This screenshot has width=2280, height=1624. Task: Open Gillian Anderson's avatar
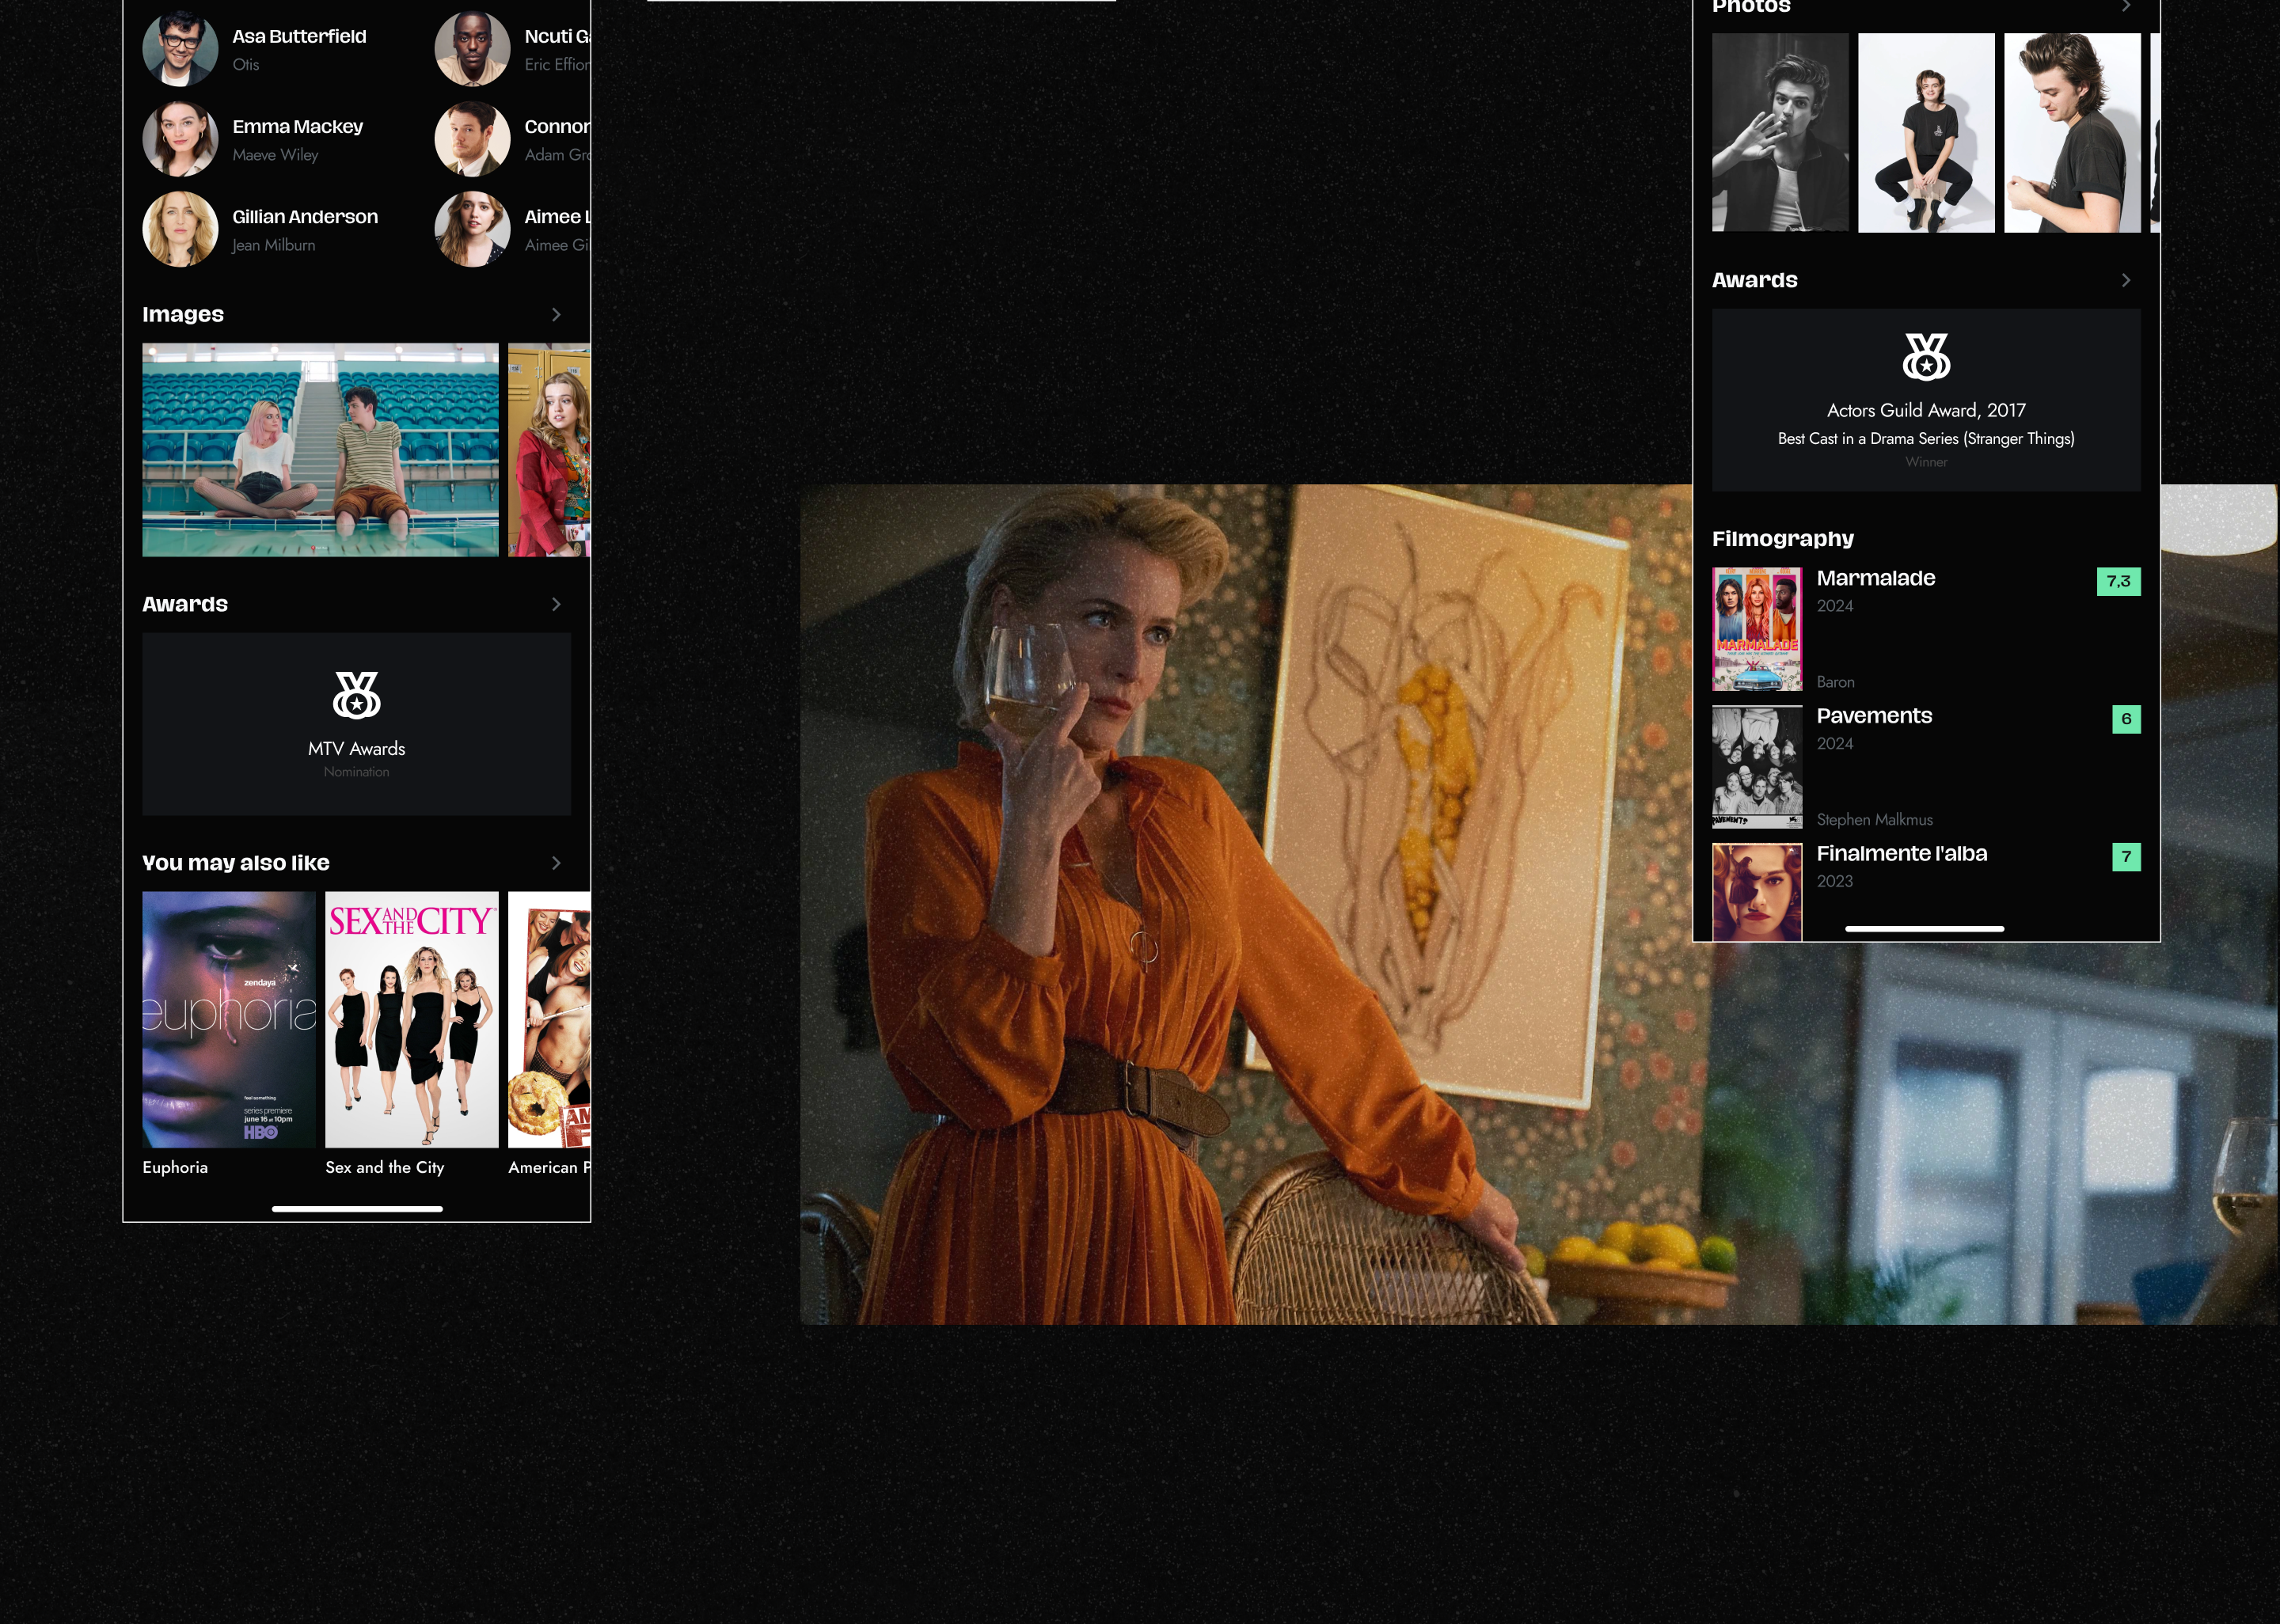pos(180,229)
